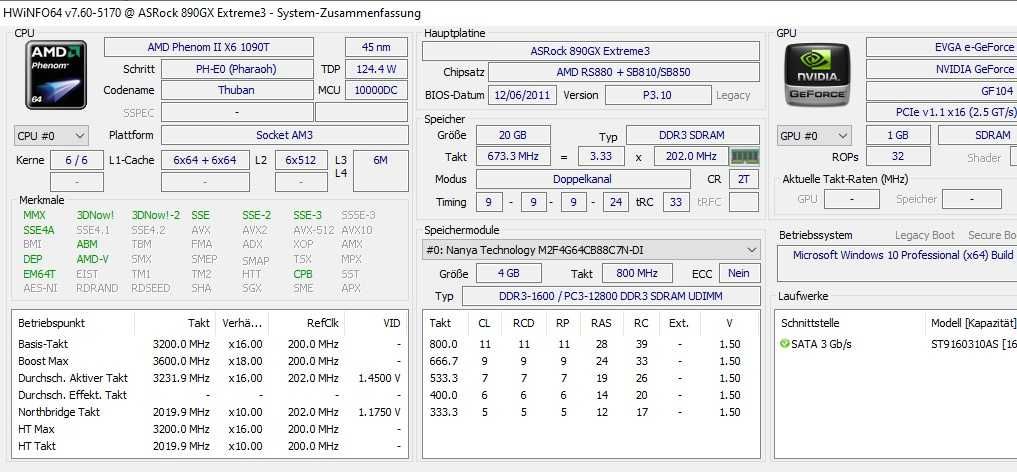1017x472 pixels.
Task: Click the CPB feature label
Action: (303, 274)
